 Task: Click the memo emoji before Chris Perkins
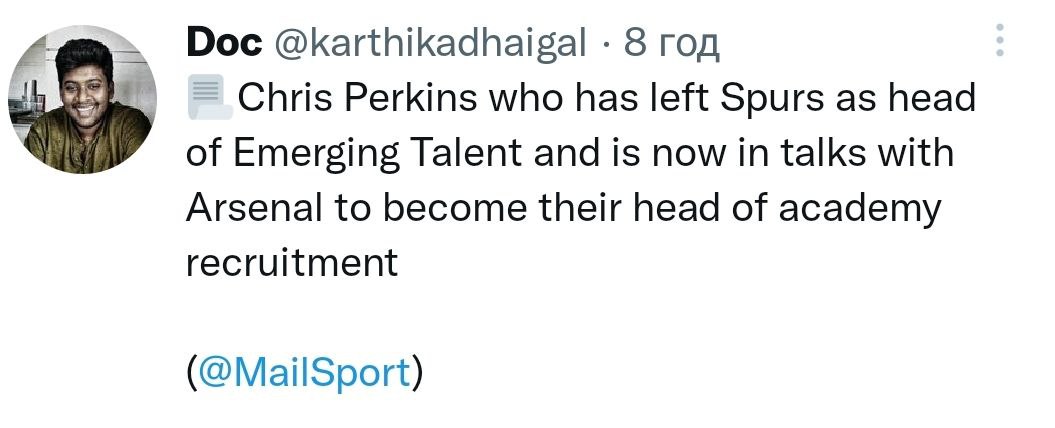coord(208,100)
